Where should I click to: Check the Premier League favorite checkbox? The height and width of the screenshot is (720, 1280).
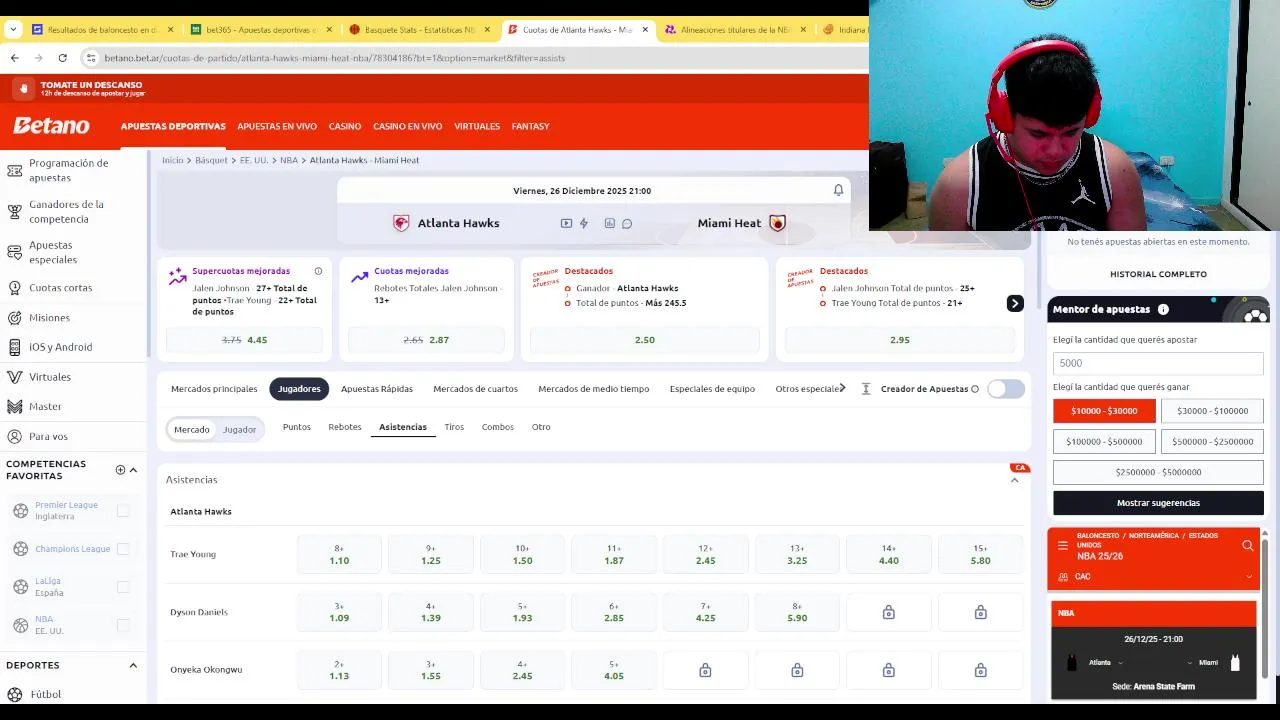click(x=123, y=511)
